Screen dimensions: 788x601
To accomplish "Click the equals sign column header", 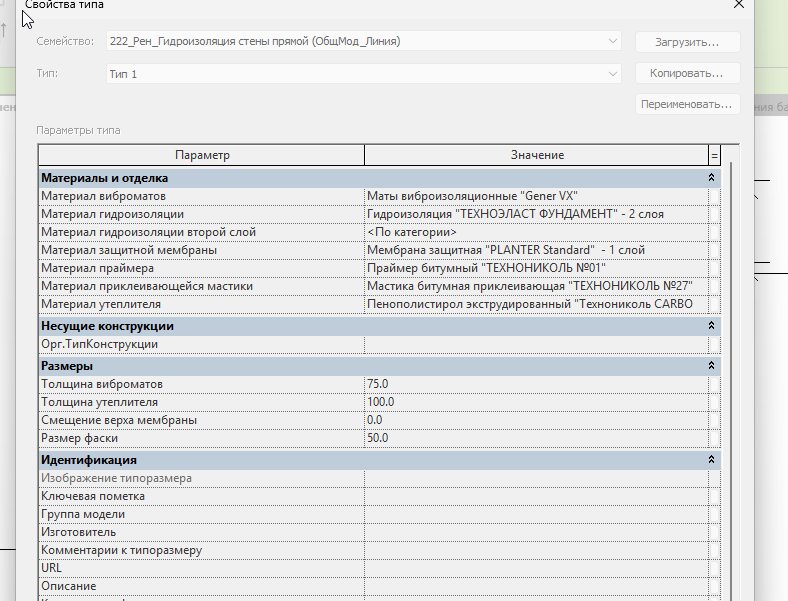I will 714,155.
